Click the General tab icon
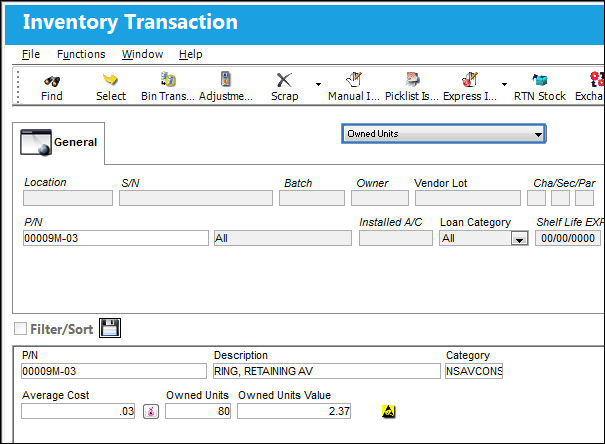This screenshot has width=605, height=444. tap(36, 142)
